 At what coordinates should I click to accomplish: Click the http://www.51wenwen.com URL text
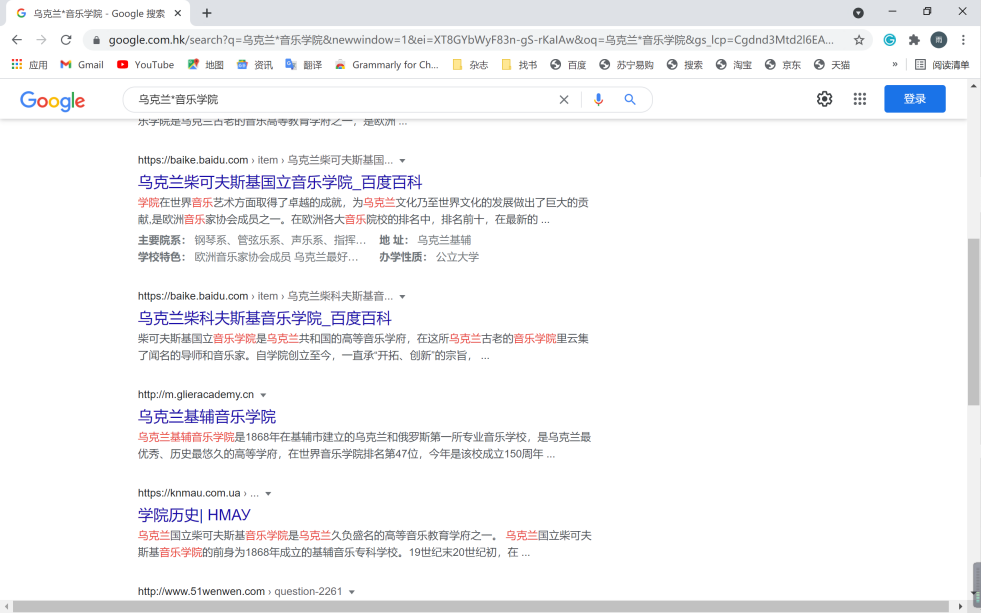[201, 591]
